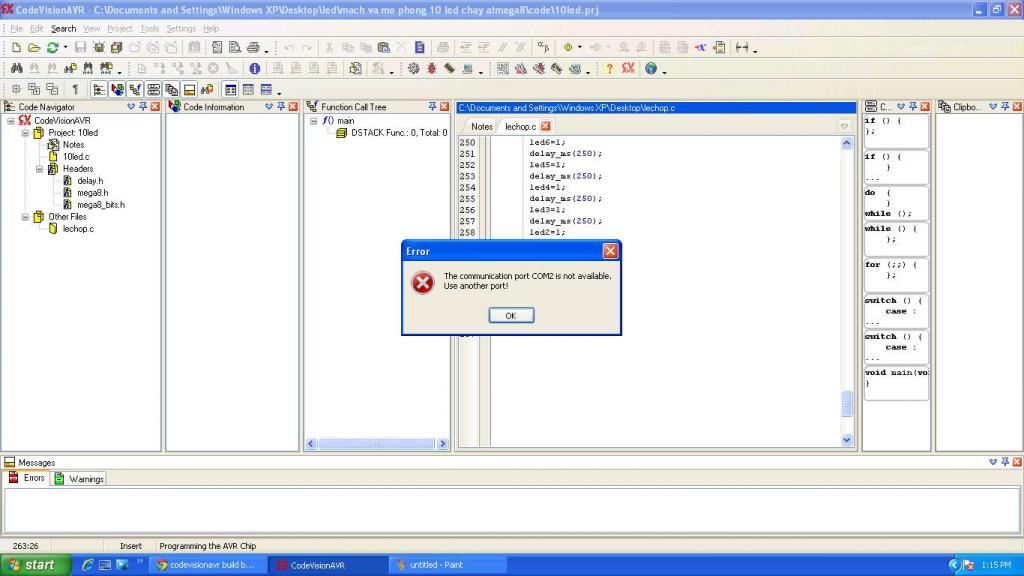Open the Code Navigator panel dropdown arrow

point(131,106)
